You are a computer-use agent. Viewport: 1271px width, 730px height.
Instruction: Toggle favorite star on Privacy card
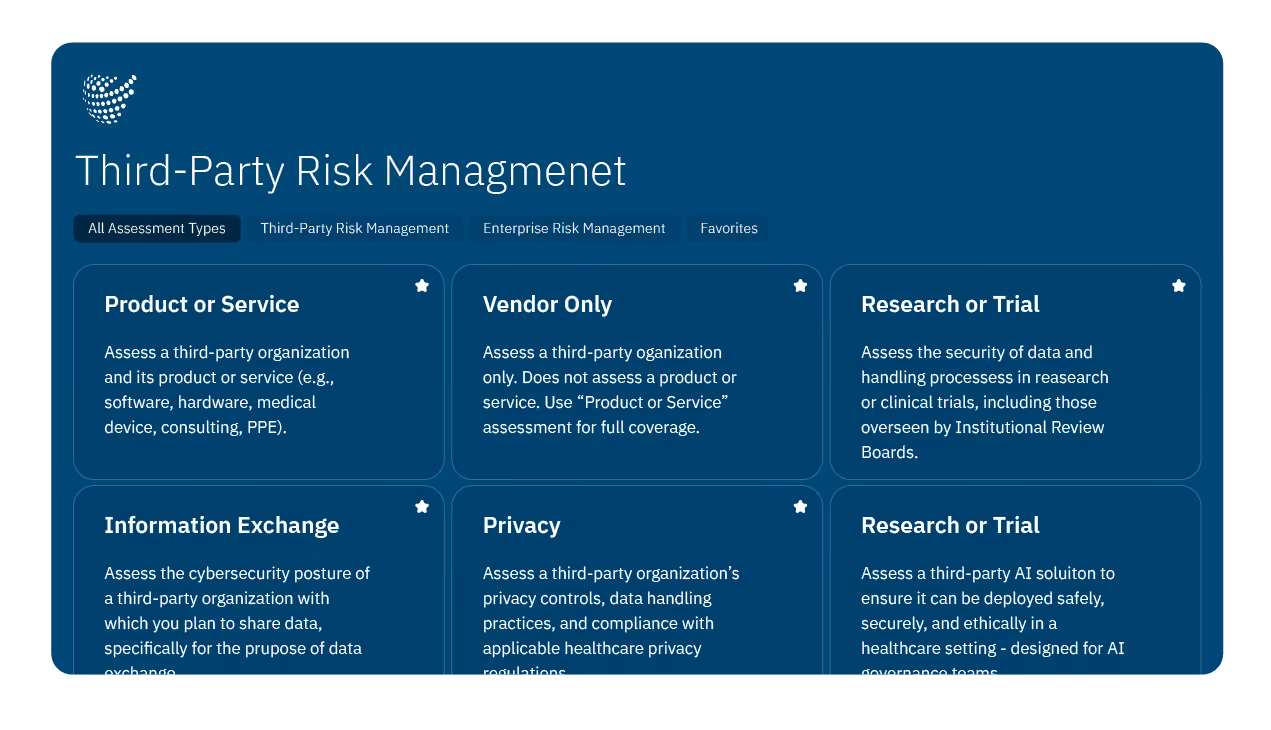coord(800,507)
